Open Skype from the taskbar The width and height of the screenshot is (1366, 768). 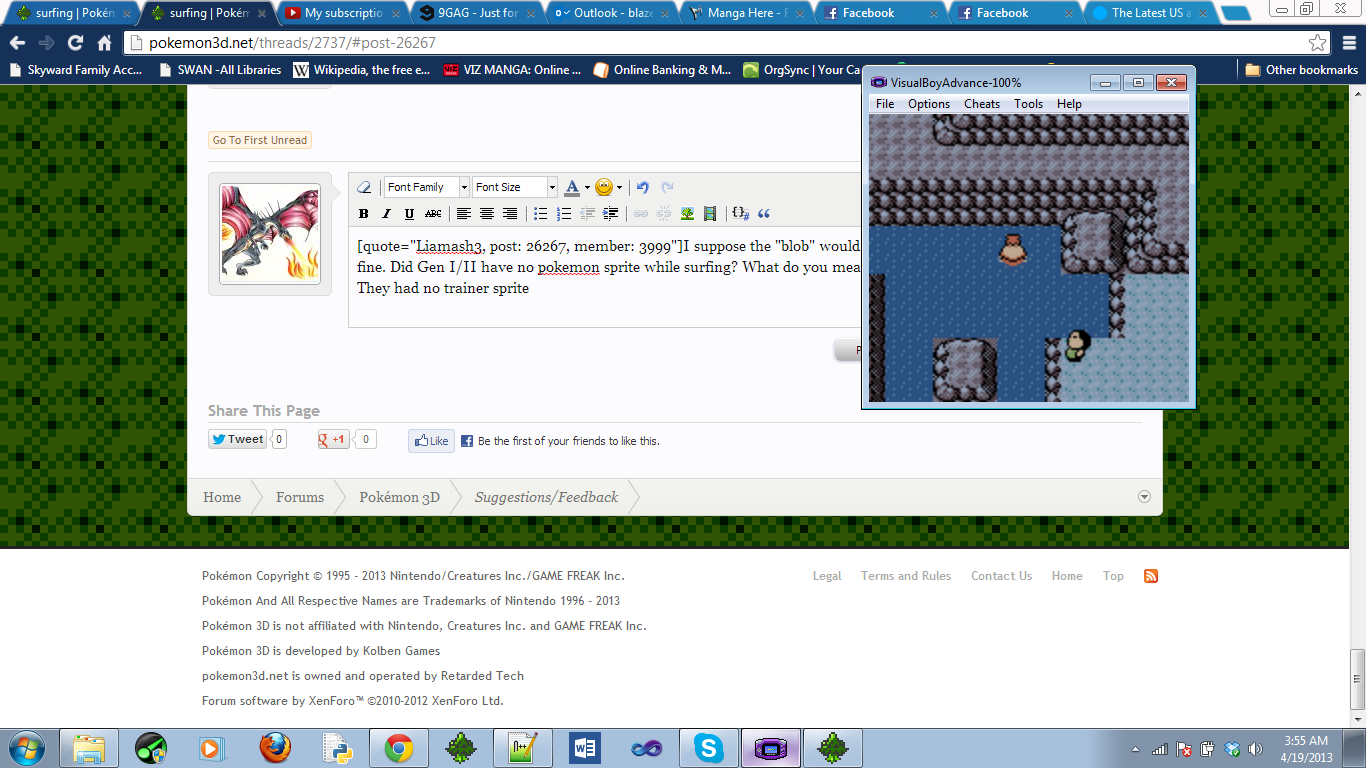click(x=709, y=748)
